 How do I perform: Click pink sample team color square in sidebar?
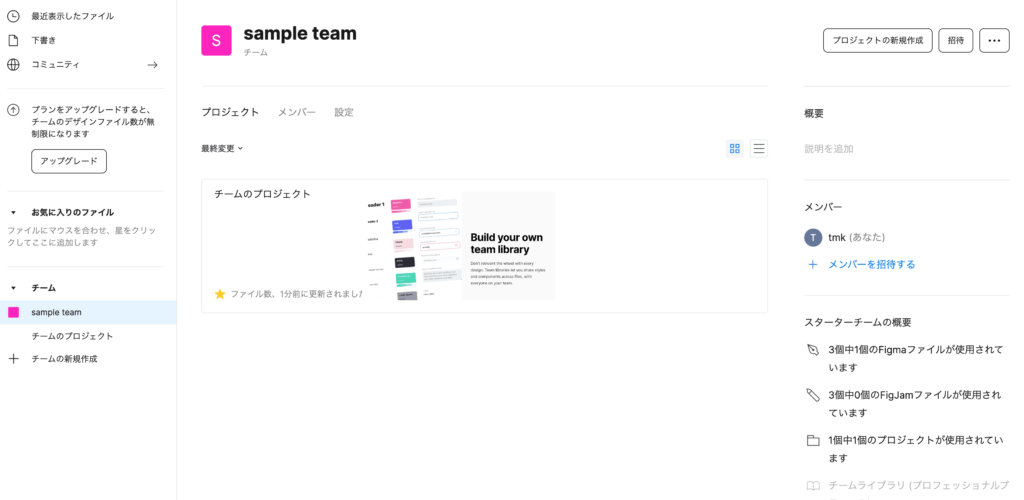click(x=13, y=312)
